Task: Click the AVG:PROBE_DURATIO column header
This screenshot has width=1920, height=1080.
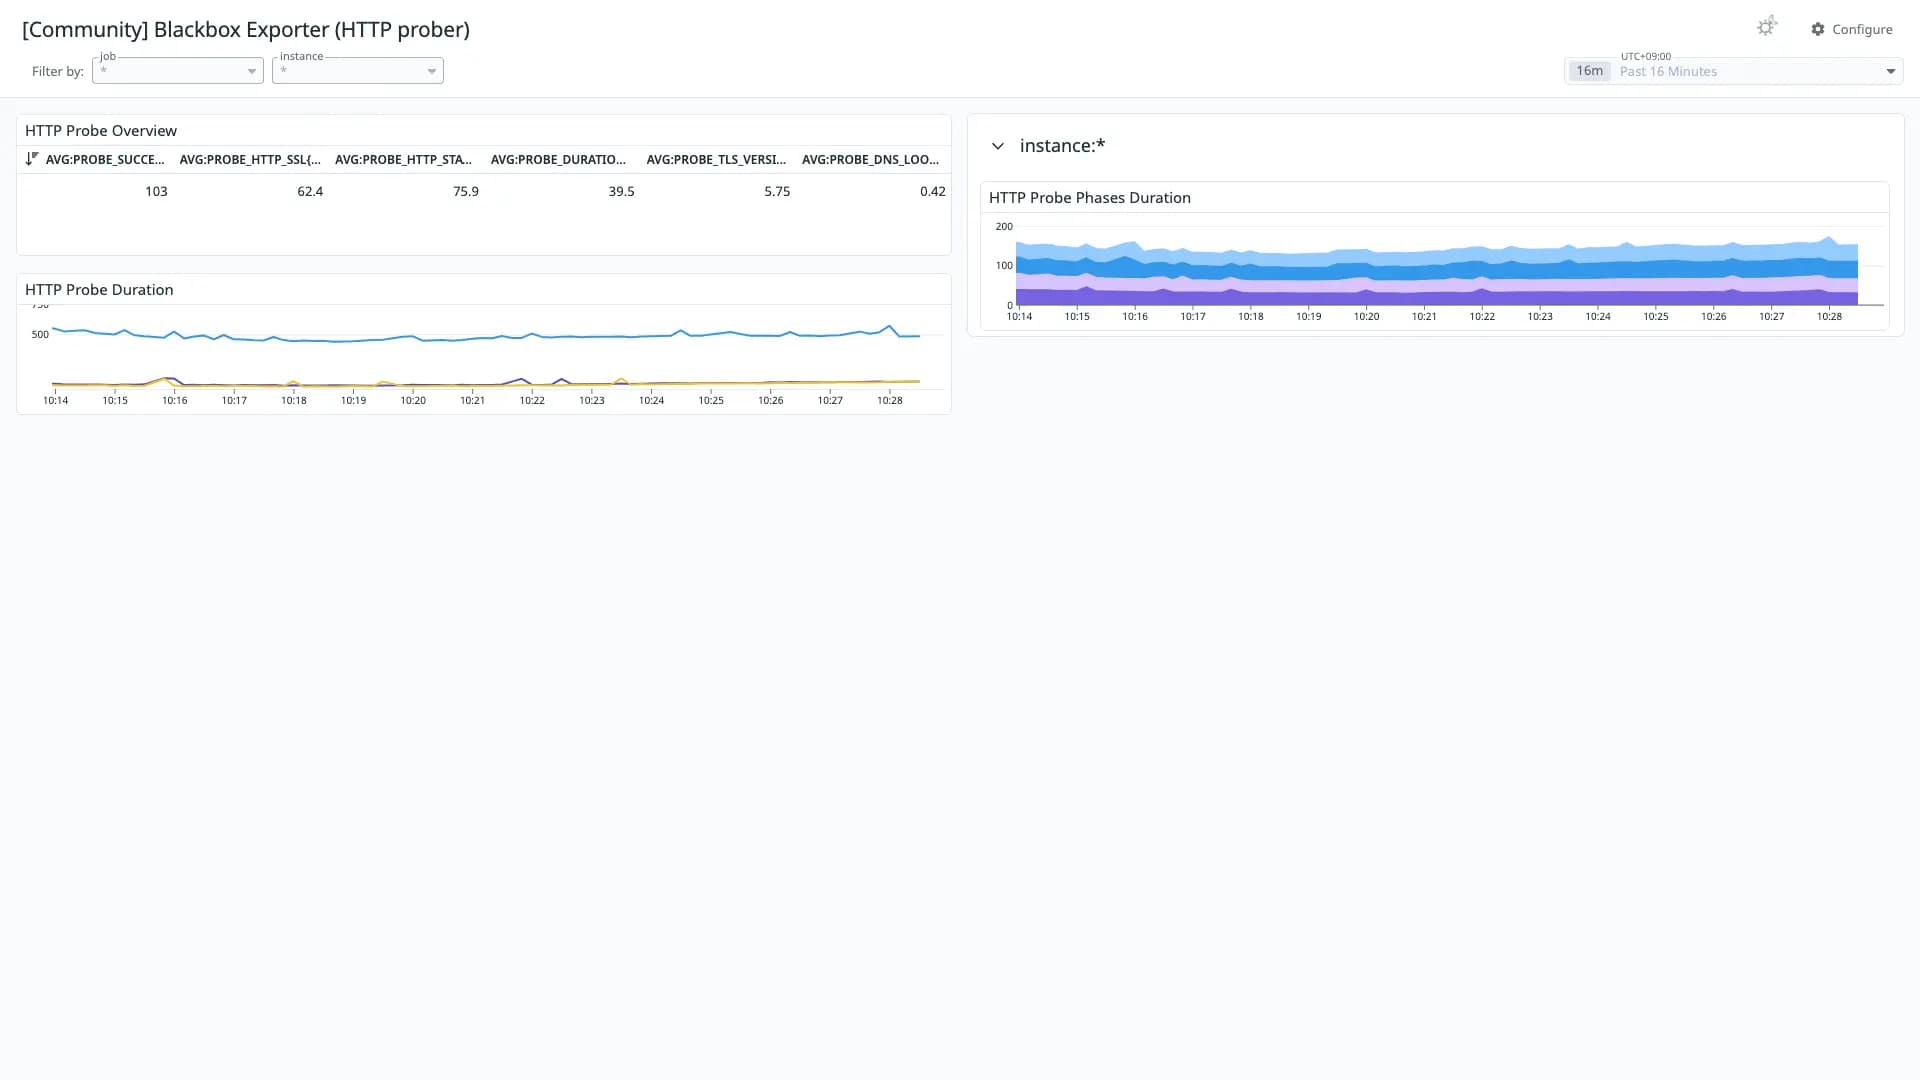Action: tap(558, 159)
